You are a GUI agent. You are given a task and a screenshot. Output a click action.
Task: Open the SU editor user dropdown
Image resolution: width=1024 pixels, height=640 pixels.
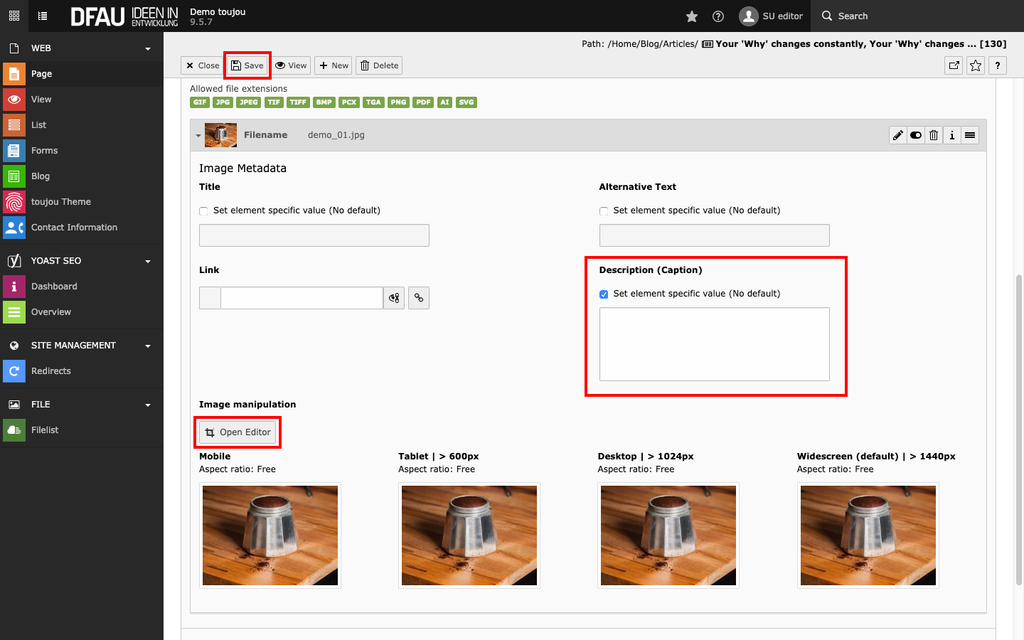click(771, 16)
